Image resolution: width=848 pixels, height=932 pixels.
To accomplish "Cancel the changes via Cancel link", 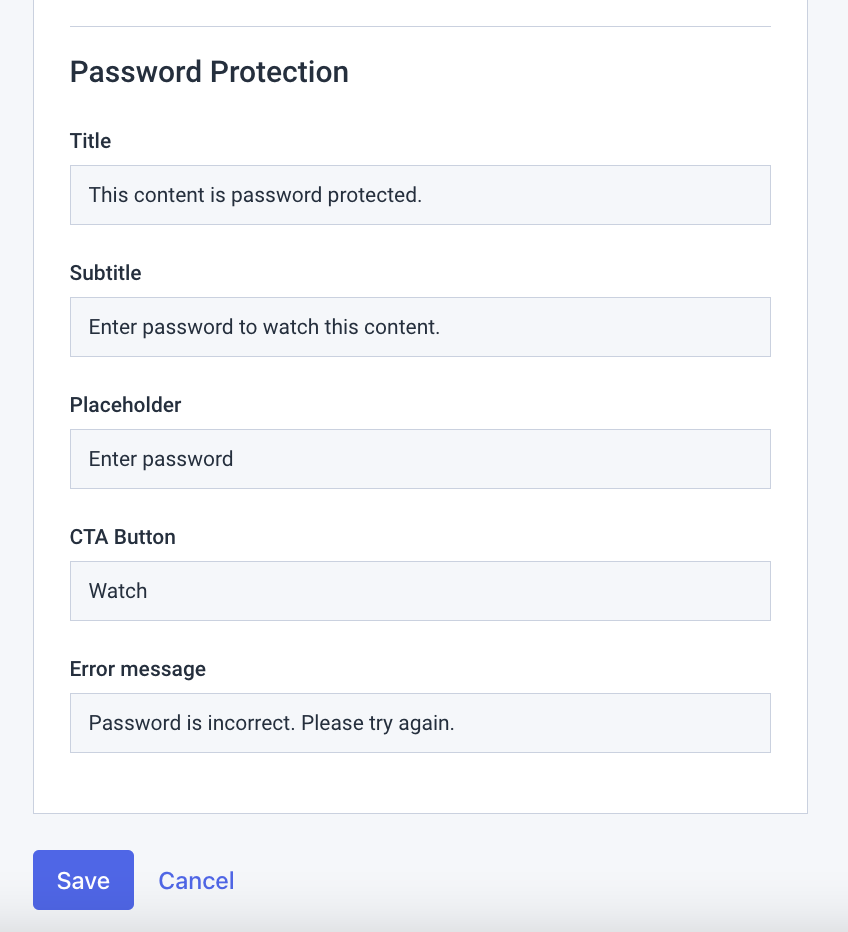I will (196, 880).
